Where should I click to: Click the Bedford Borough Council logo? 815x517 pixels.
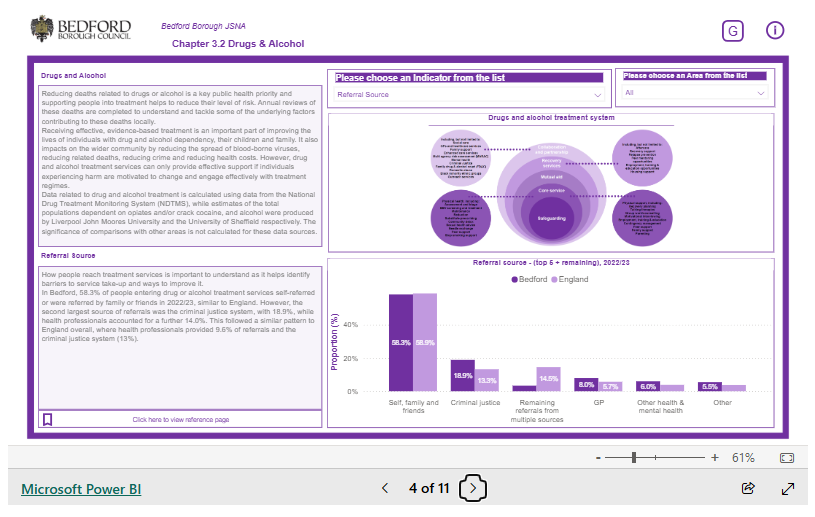[81, 29]
